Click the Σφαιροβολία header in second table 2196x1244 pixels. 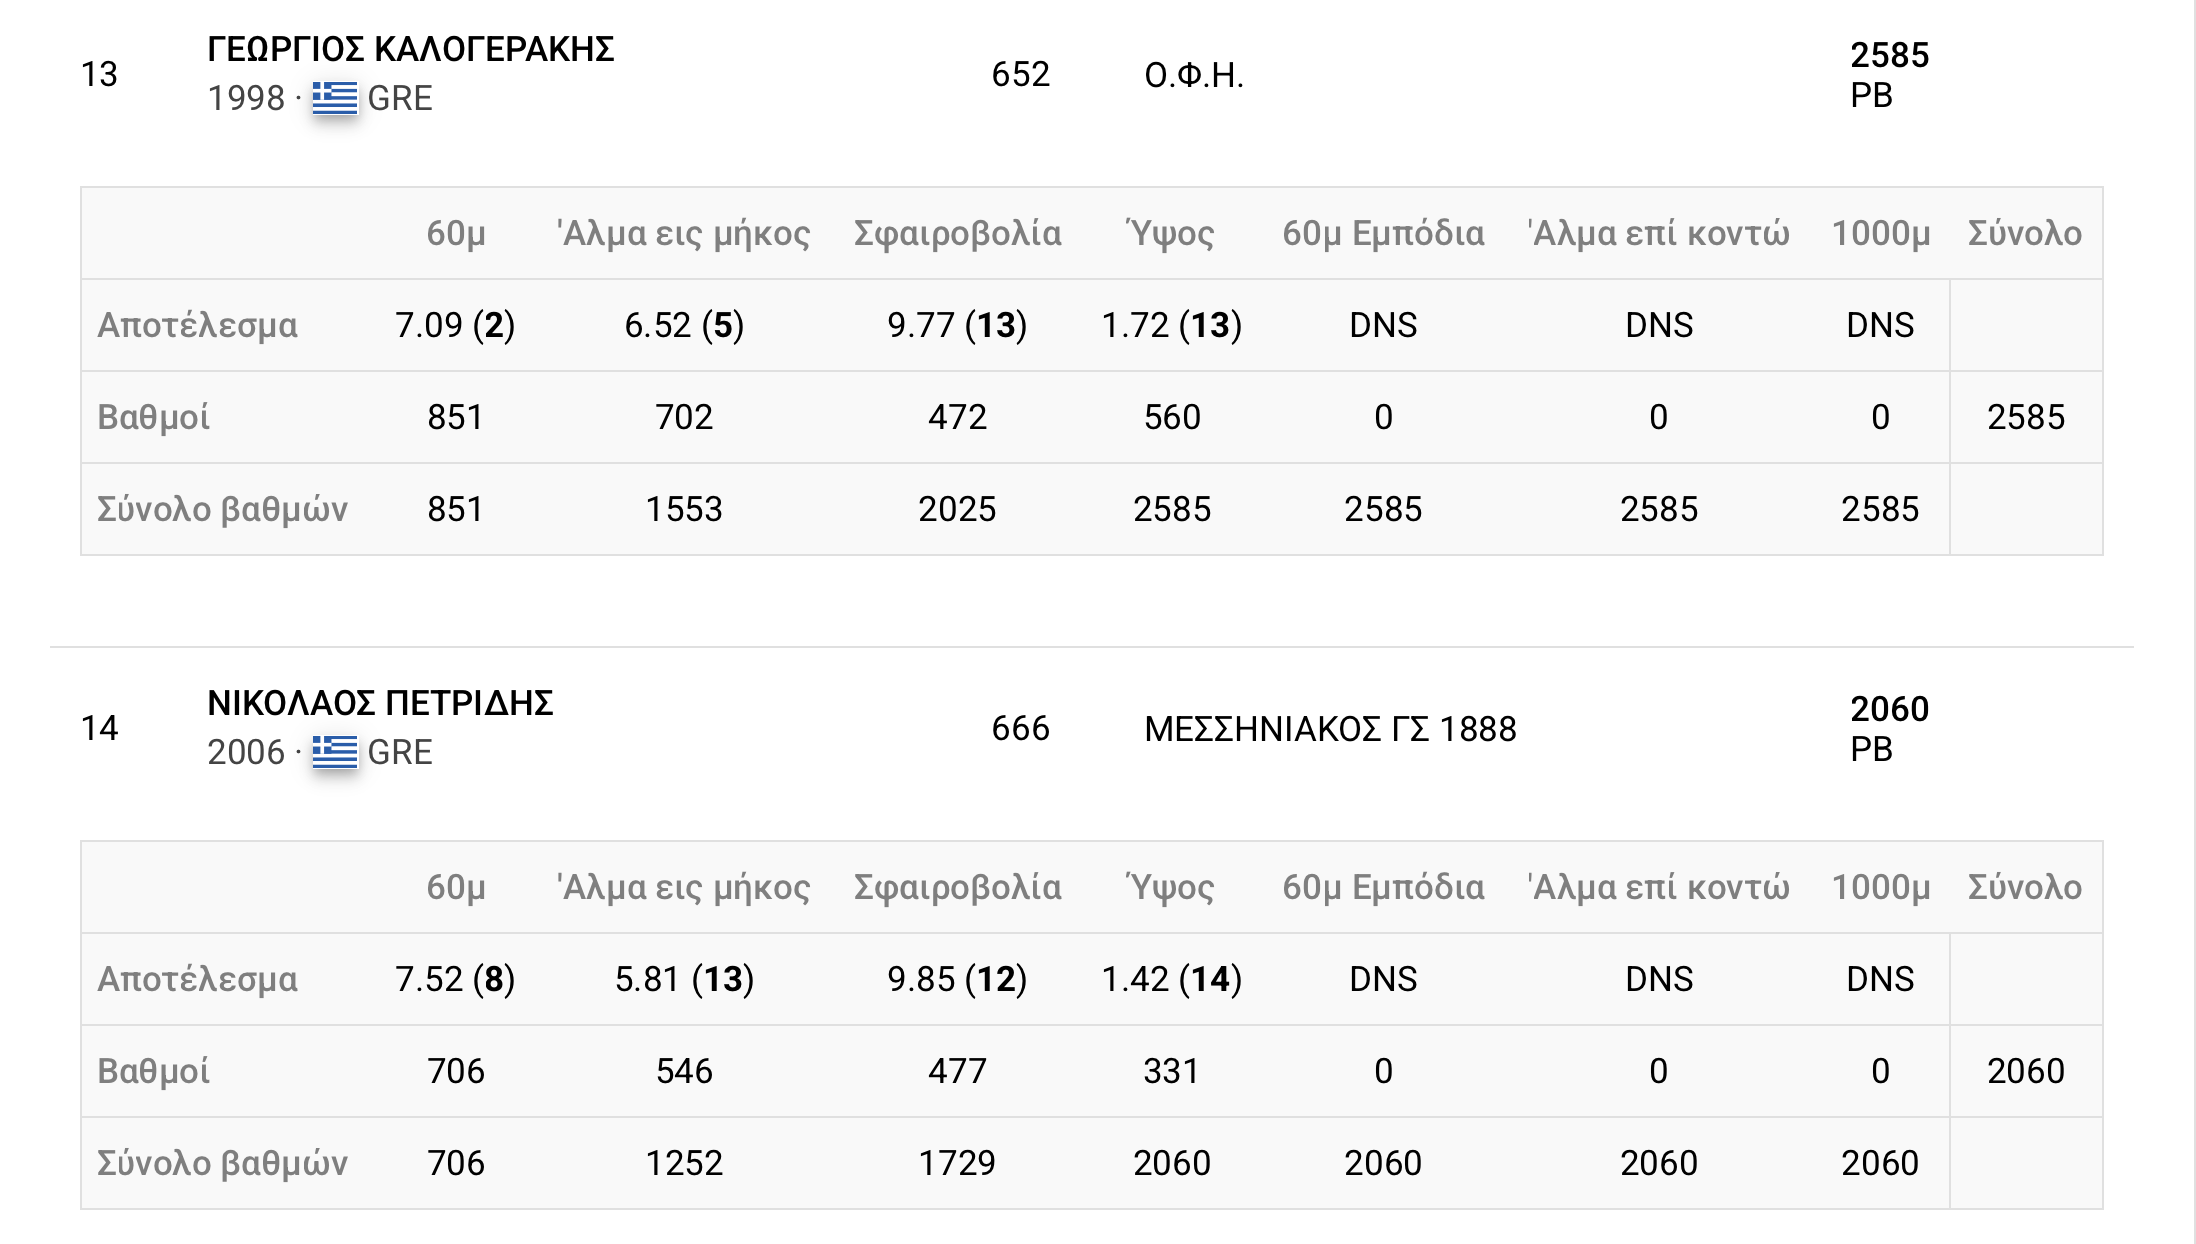tap(957, 887)
